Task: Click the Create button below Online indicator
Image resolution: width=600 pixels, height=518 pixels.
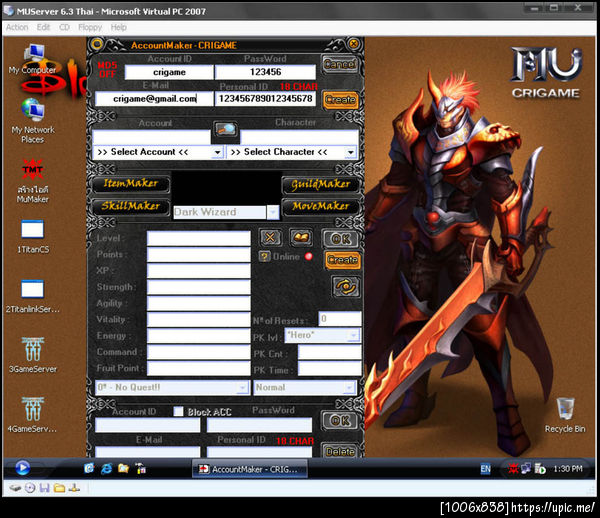Action: pos(342,260)
